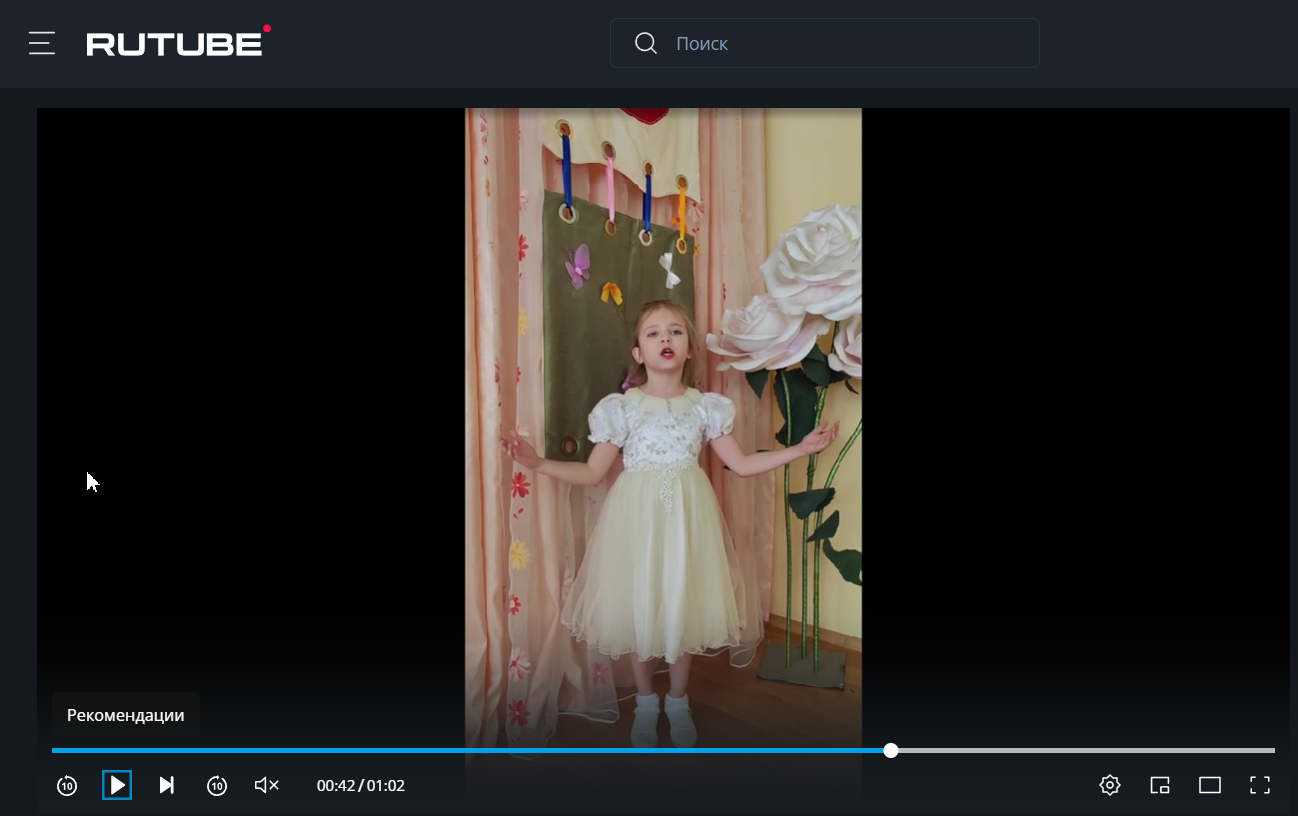
Task: Resume playback with the play button
Action: coord(117,785)
